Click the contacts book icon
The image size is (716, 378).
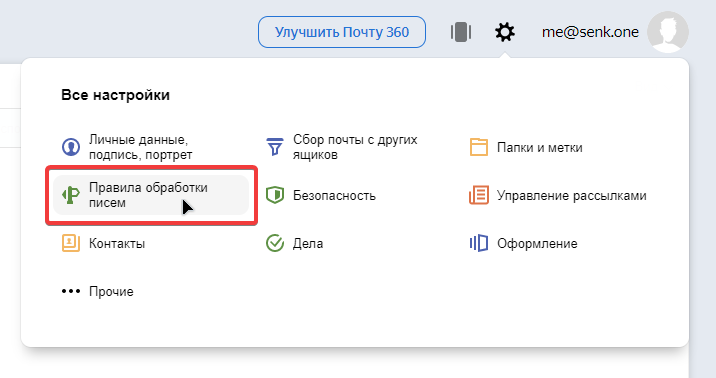tap(71, 243)
